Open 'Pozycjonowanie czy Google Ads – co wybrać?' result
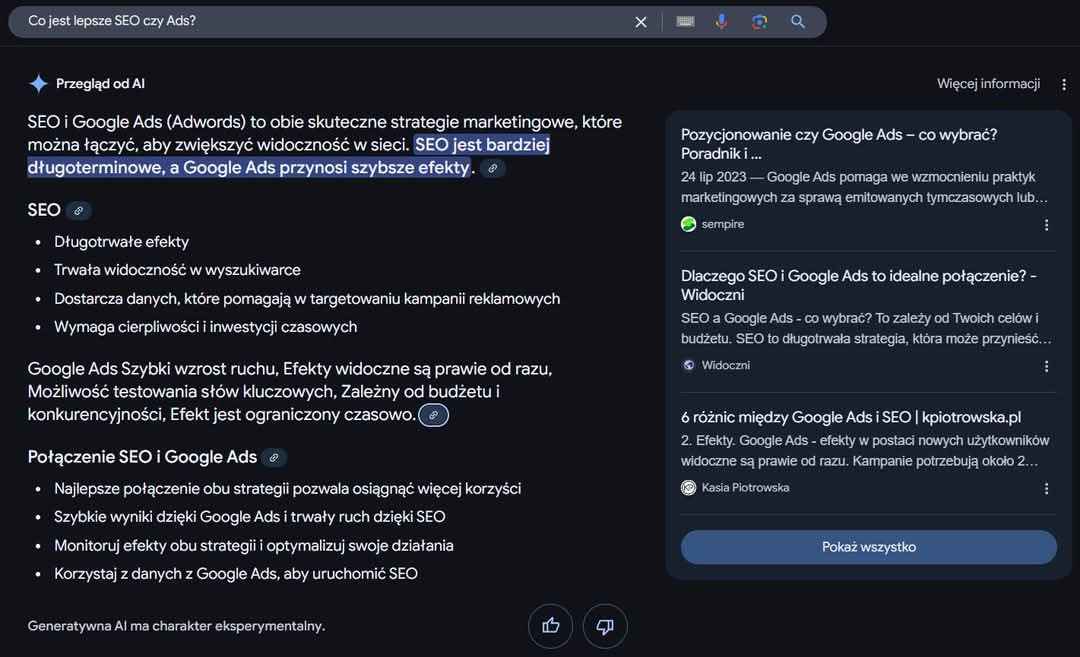This screenshot has height=657, width=1080. pyautogui.click(x=838, y=144)
